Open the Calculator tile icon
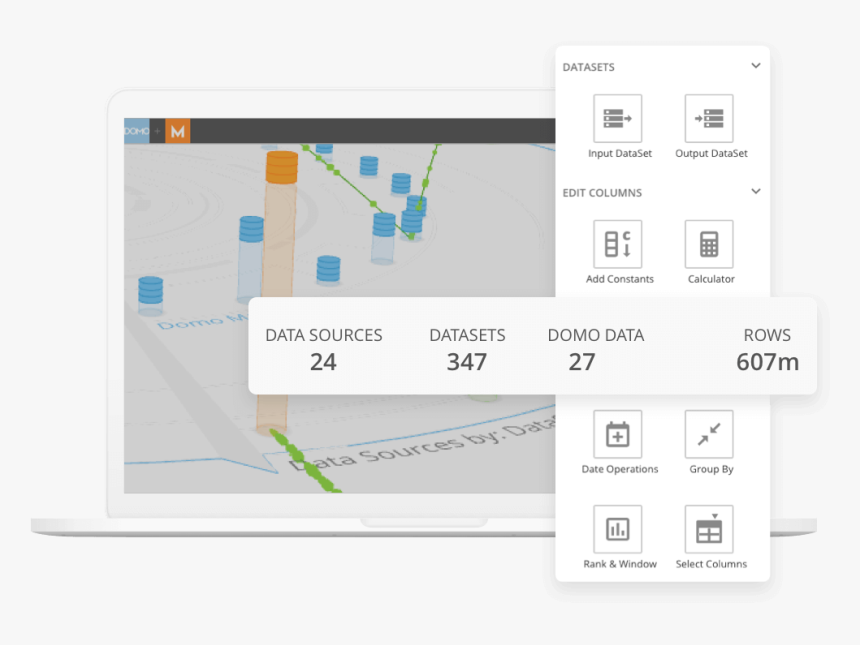This screenshot has height=645, width=860. click(x=709, y=244)
